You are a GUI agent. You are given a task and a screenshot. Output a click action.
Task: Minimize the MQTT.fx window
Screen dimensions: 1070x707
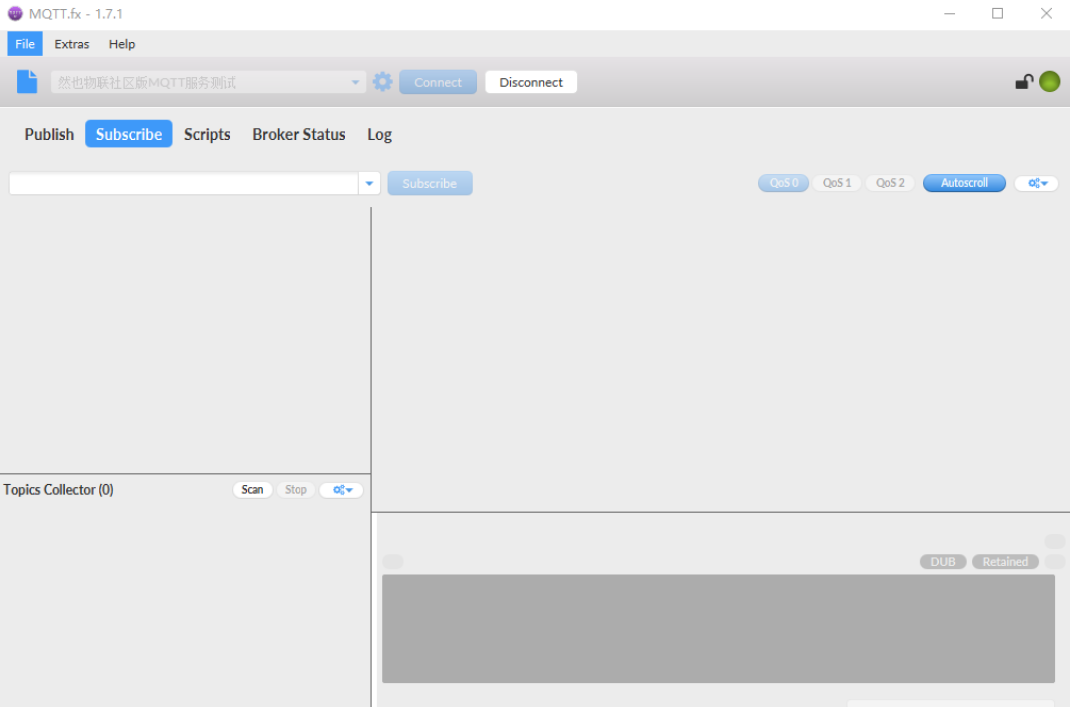point(949,14)
